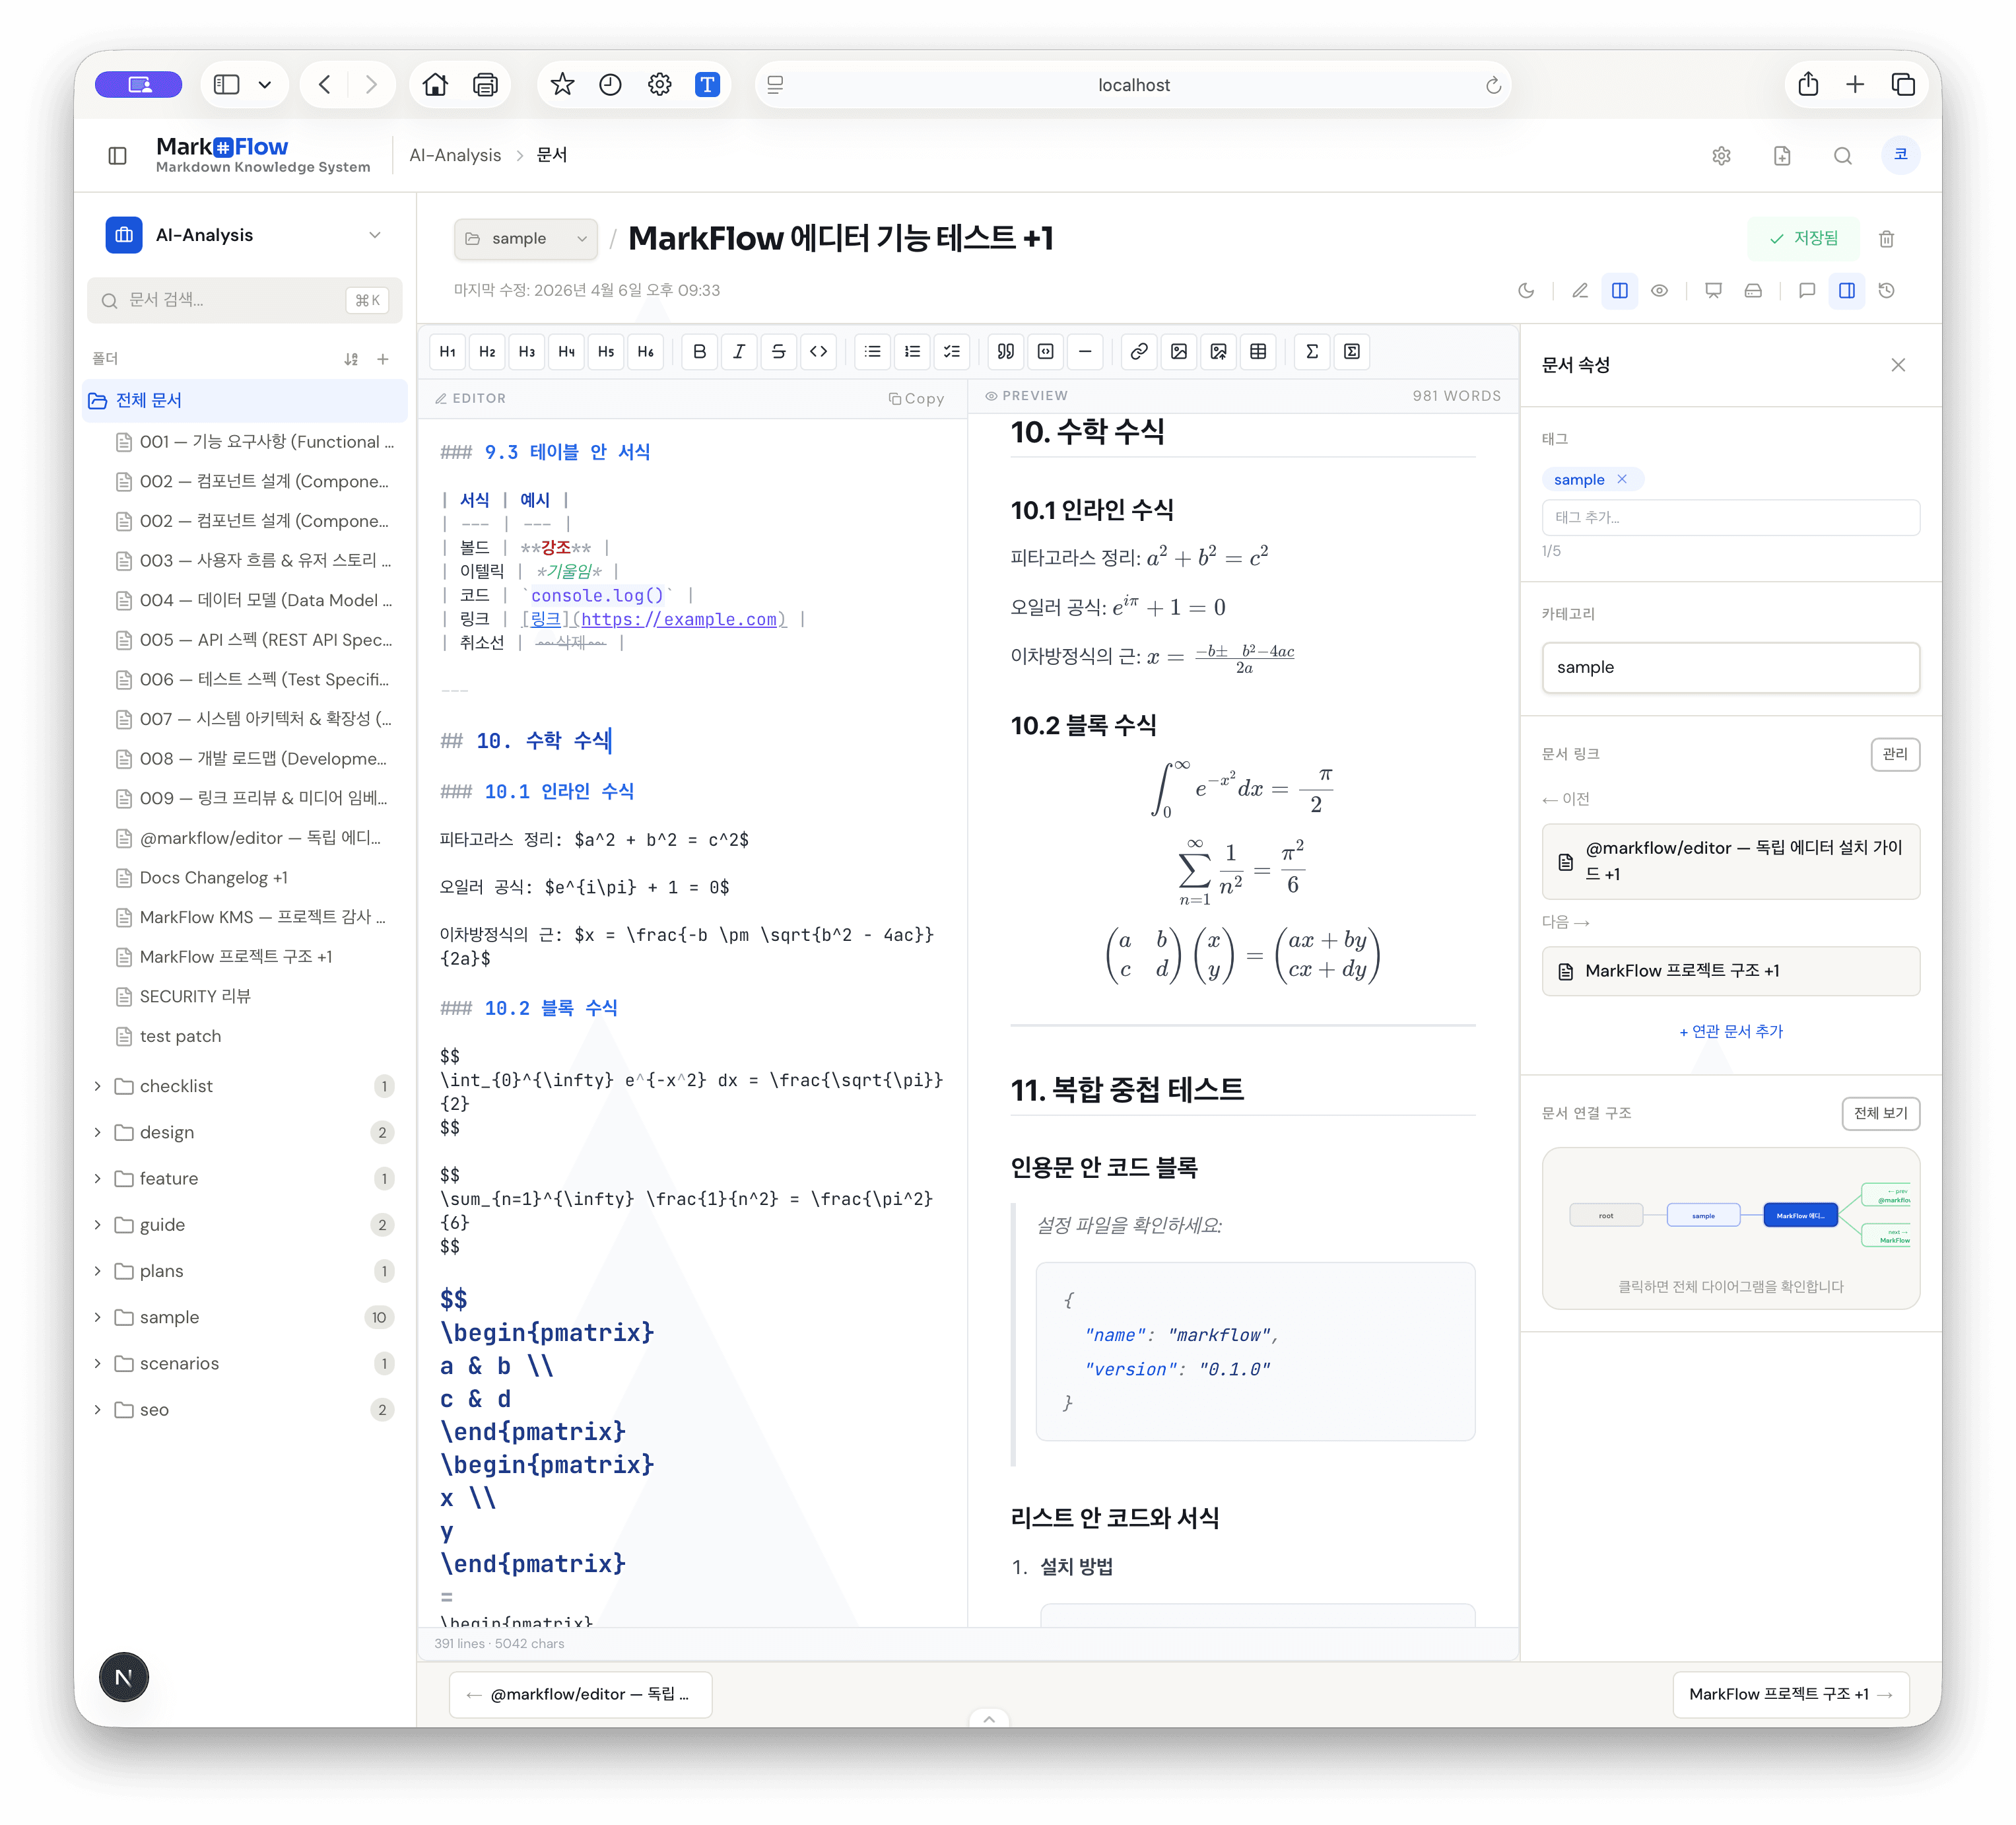Navigate to AI-Analysis in the breadcrumb
The image size is (2016, 1825).
(455, 155)
